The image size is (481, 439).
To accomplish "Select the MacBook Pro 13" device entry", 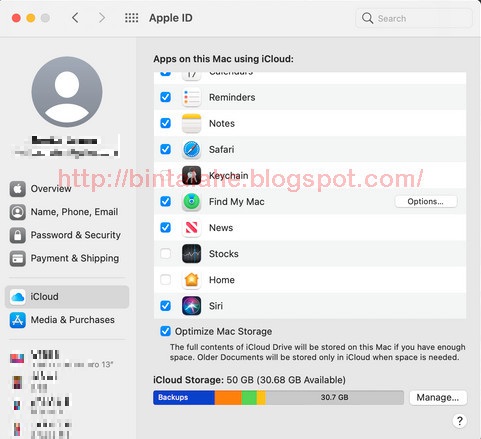I will (62, 359).
